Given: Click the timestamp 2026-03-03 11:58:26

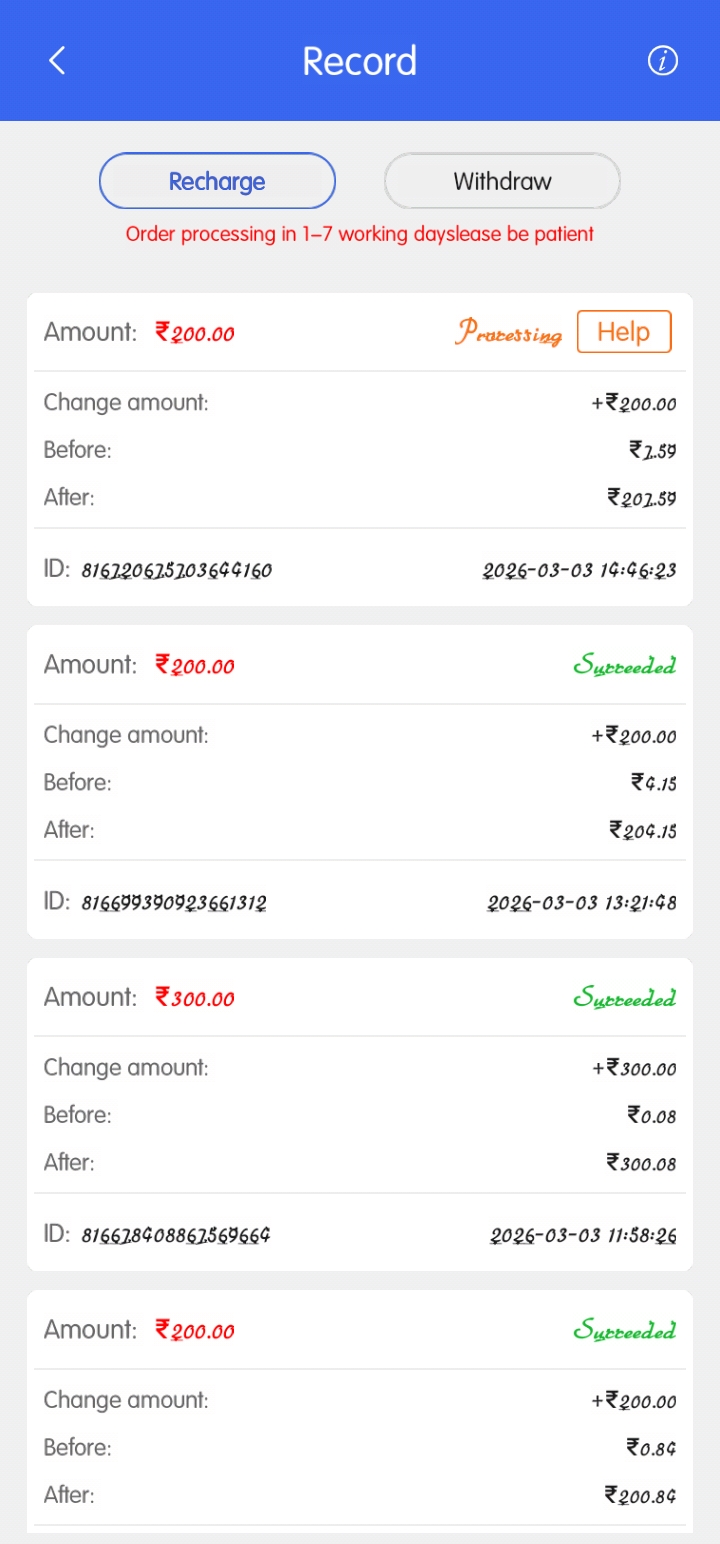Looking at the screenshot, I should pos(583,1235).
